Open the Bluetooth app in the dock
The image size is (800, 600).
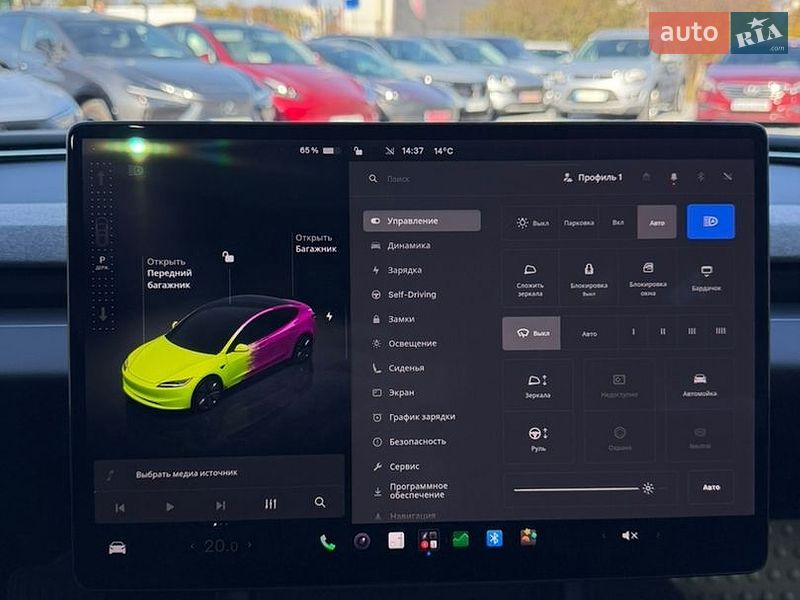pyautogui.click(x=494, y=538)
